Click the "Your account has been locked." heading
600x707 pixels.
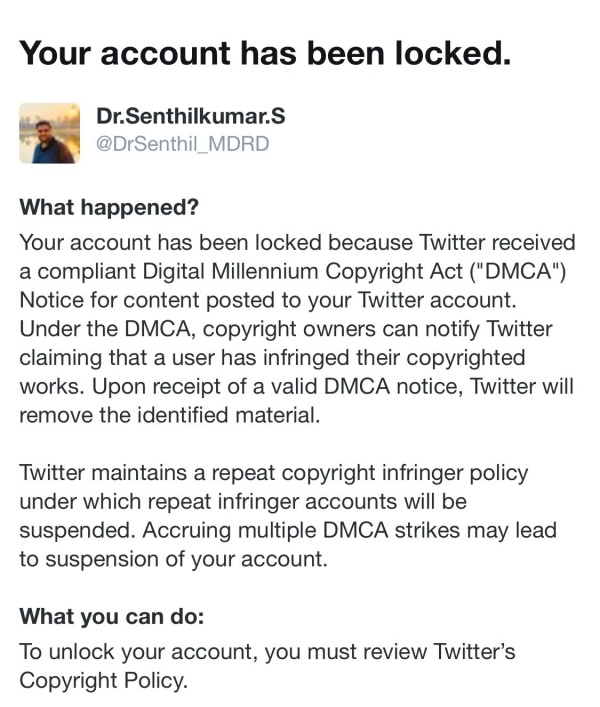coord(266,53)
